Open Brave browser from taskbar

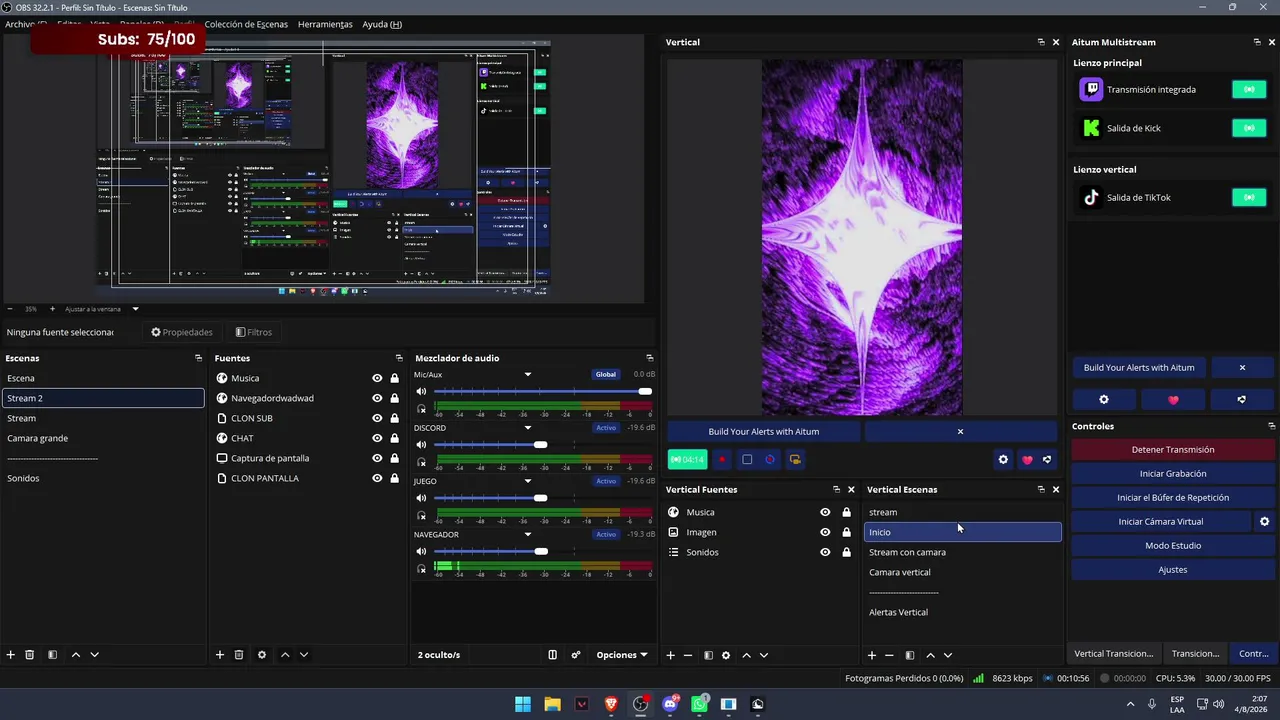coord(611,704)
